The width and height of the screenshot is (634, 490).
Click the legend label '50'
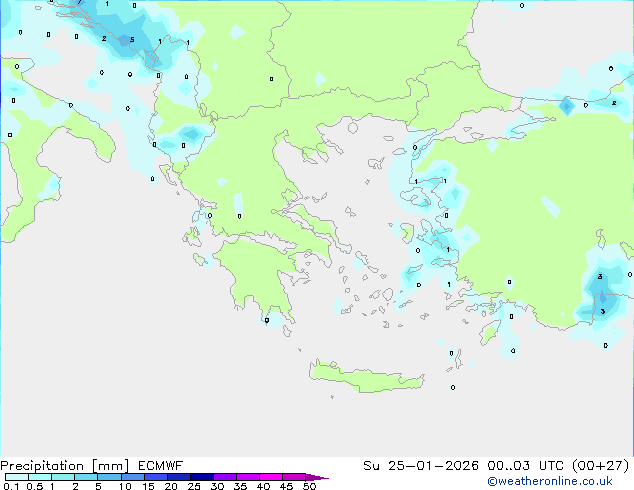click(x=309, y=486)
